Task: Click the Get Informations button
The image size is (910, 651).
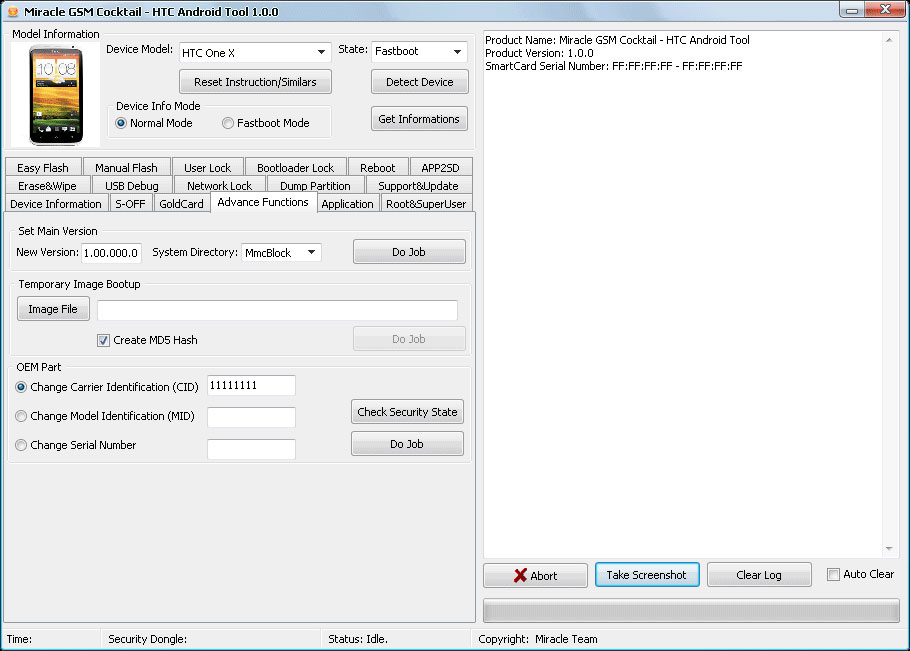Action: (419, 119)
